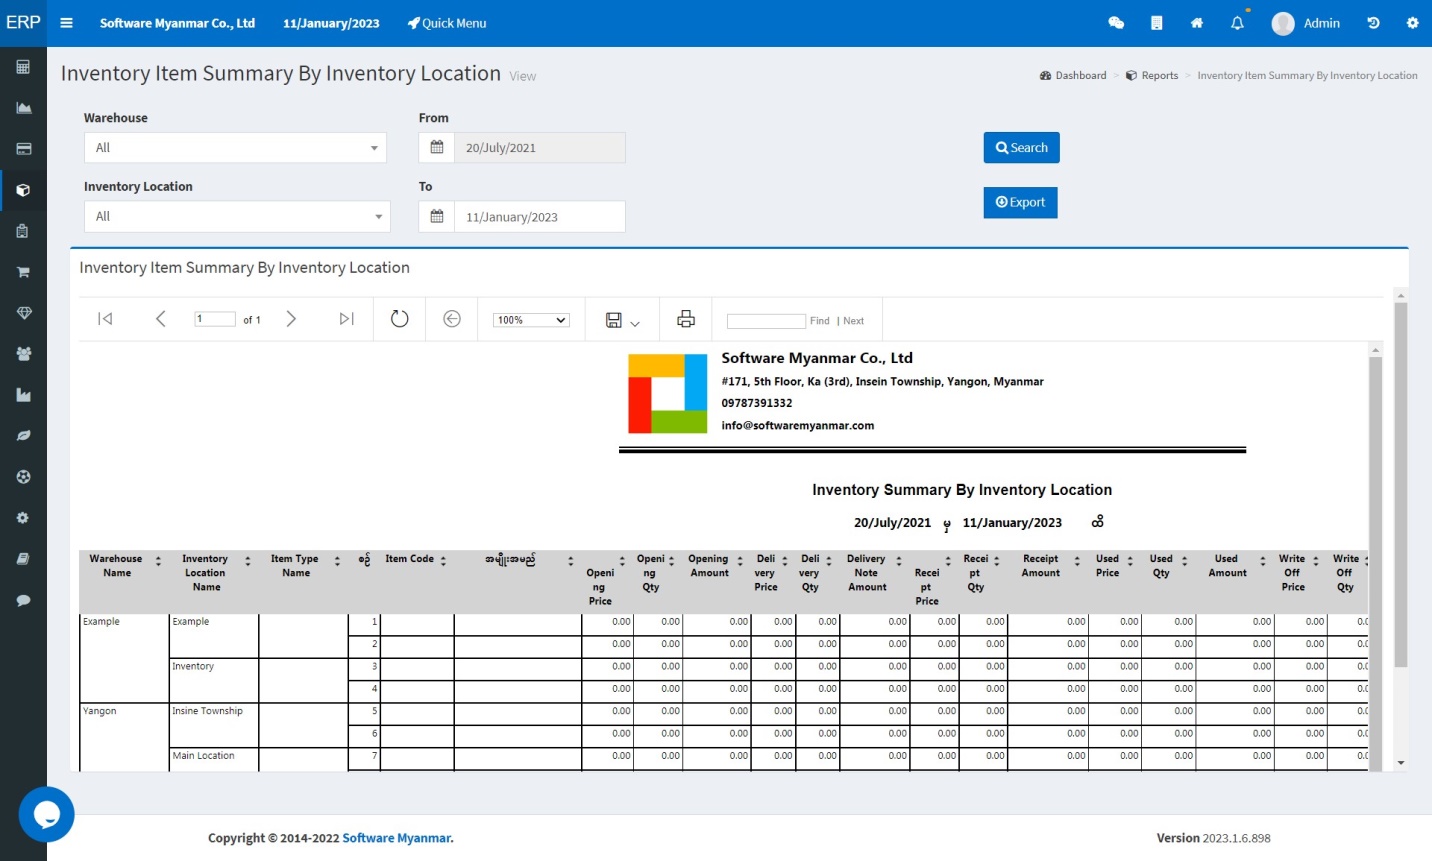Click the To date field
Screen dimensions: 1432x861
point(540,216)
